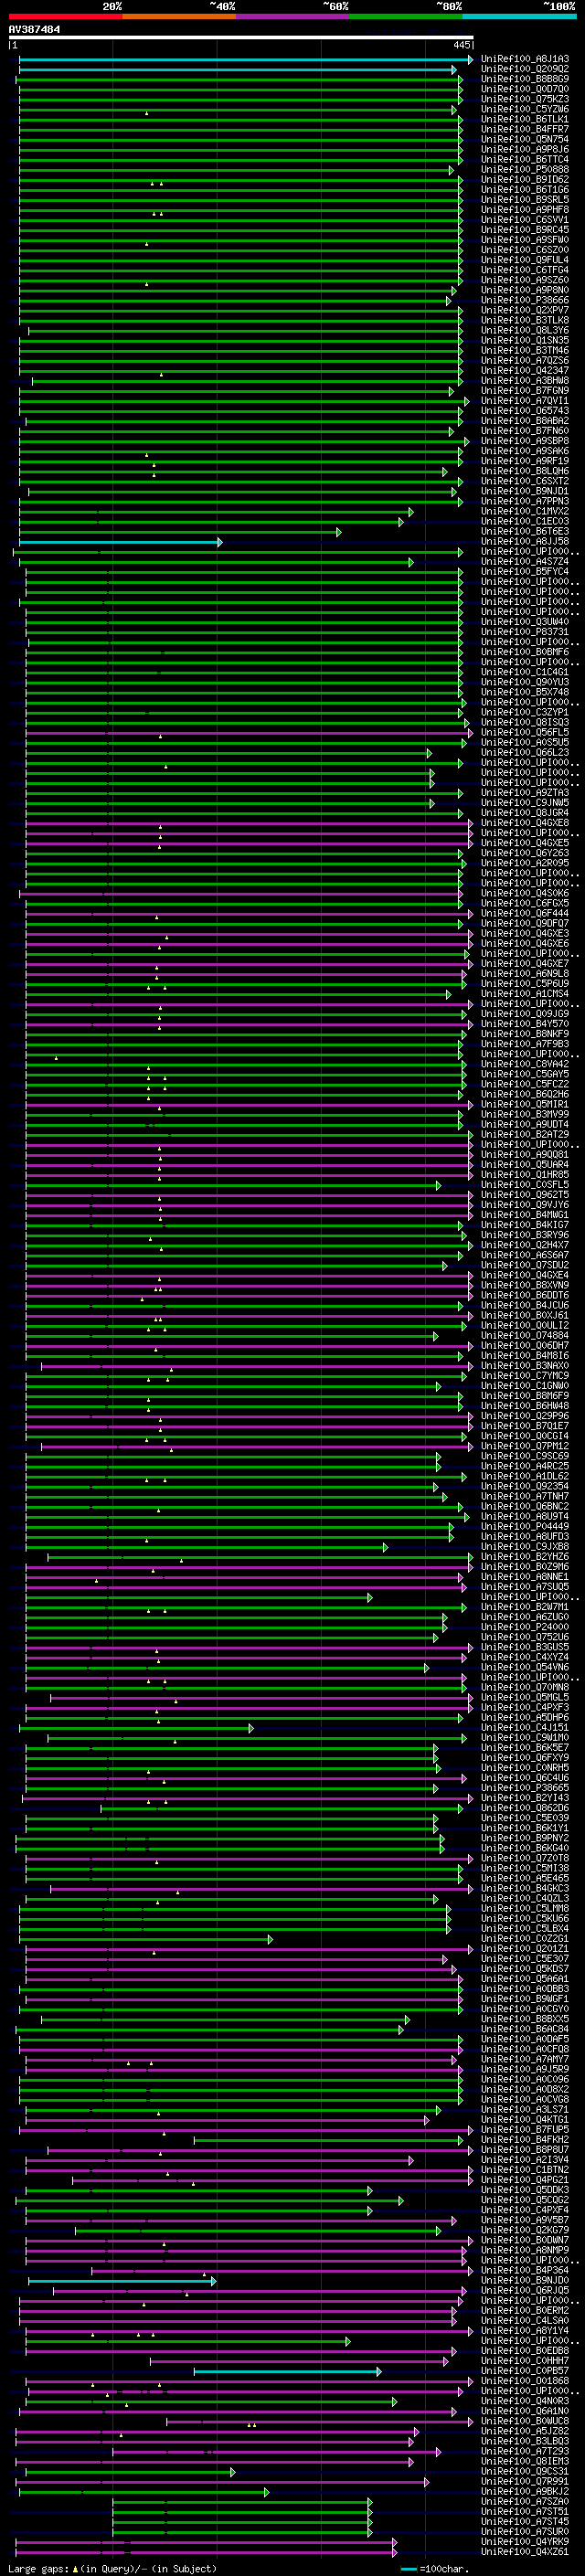This screenshot has width=585, height=2576.
Task: Open hit UniRef100_A8JJ58
Action: click(x=525, y=542)
